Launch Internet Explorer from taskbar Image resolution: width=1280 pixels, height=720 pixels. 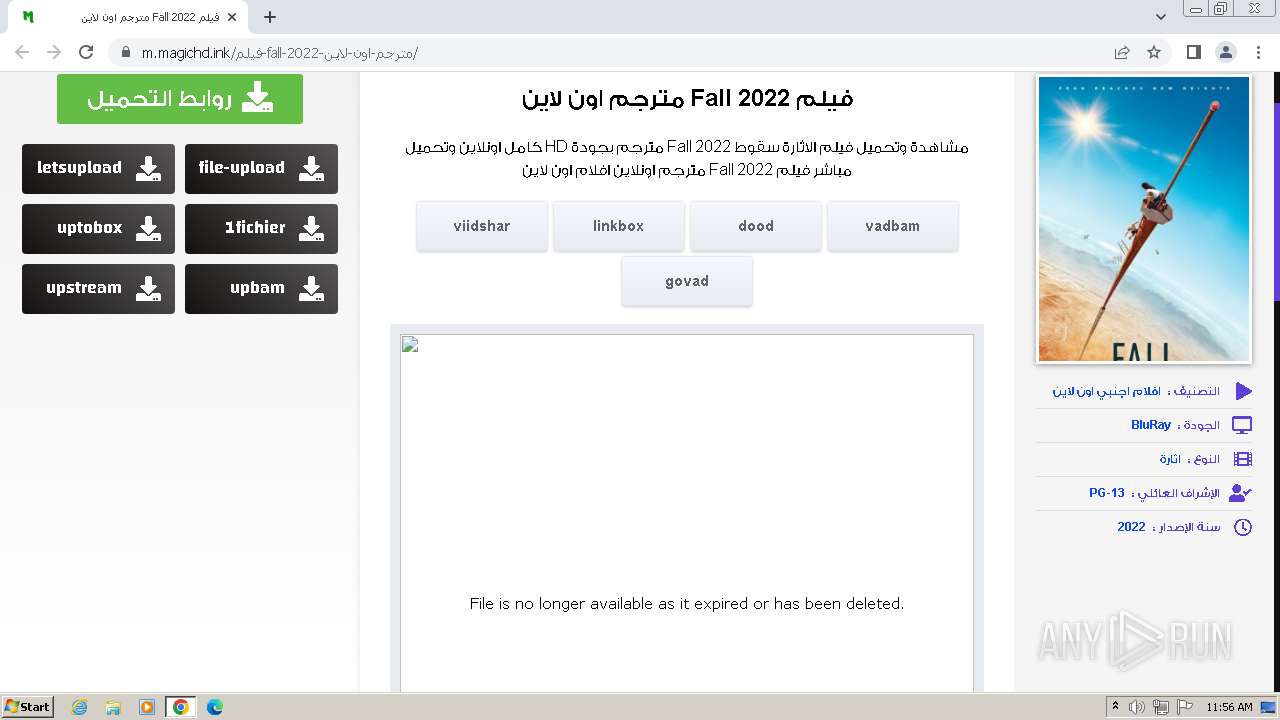(80, 707)
